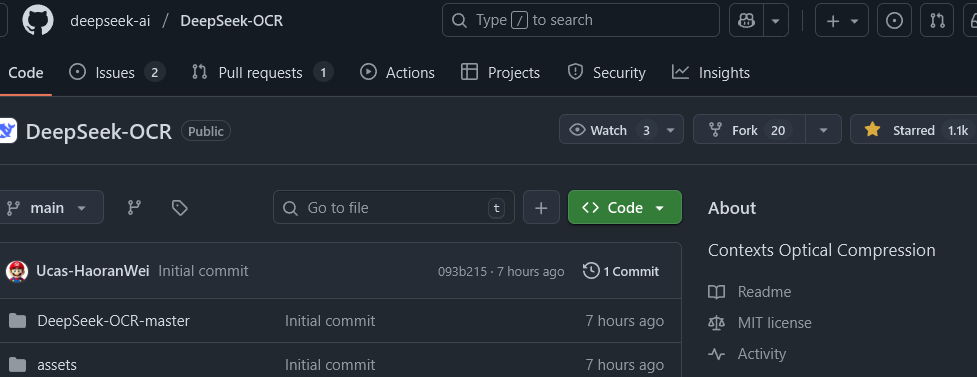Screen dimensions: 977x377
Task: Click the DeepSeek-OCR-master folder icon
Action: click(x=17, y=321)
